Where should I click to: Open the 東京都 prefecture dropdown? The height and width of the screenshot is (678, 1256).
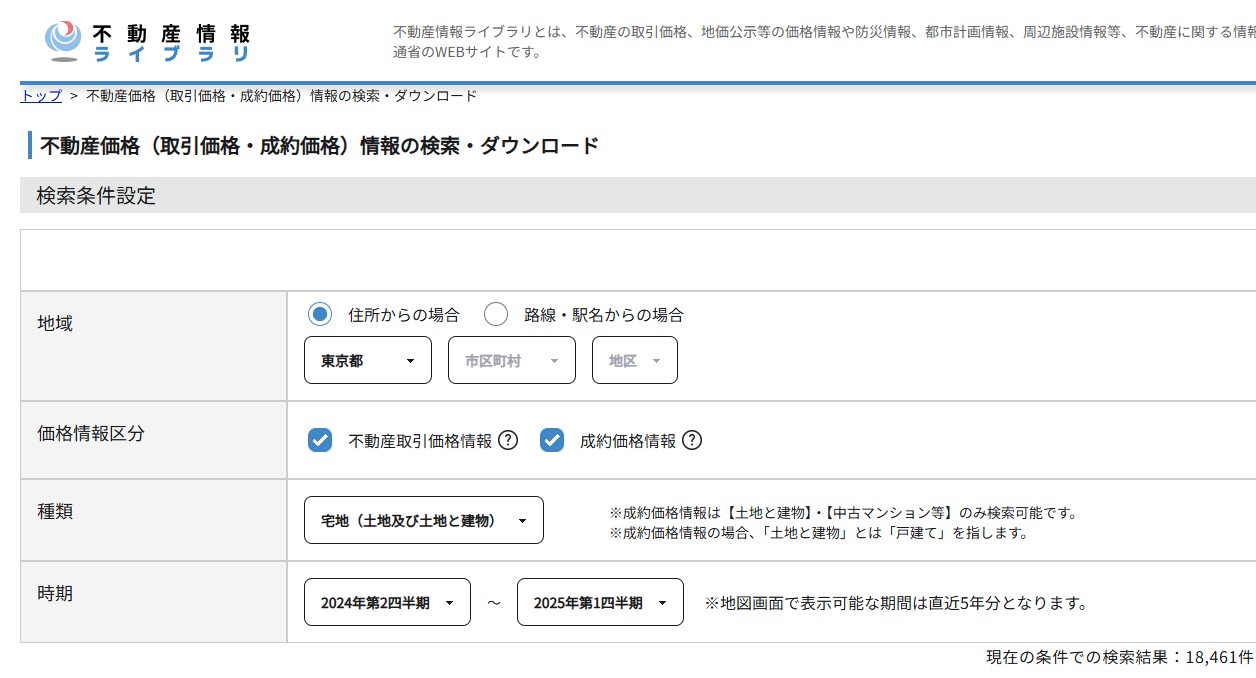click(x=367, y=360)
